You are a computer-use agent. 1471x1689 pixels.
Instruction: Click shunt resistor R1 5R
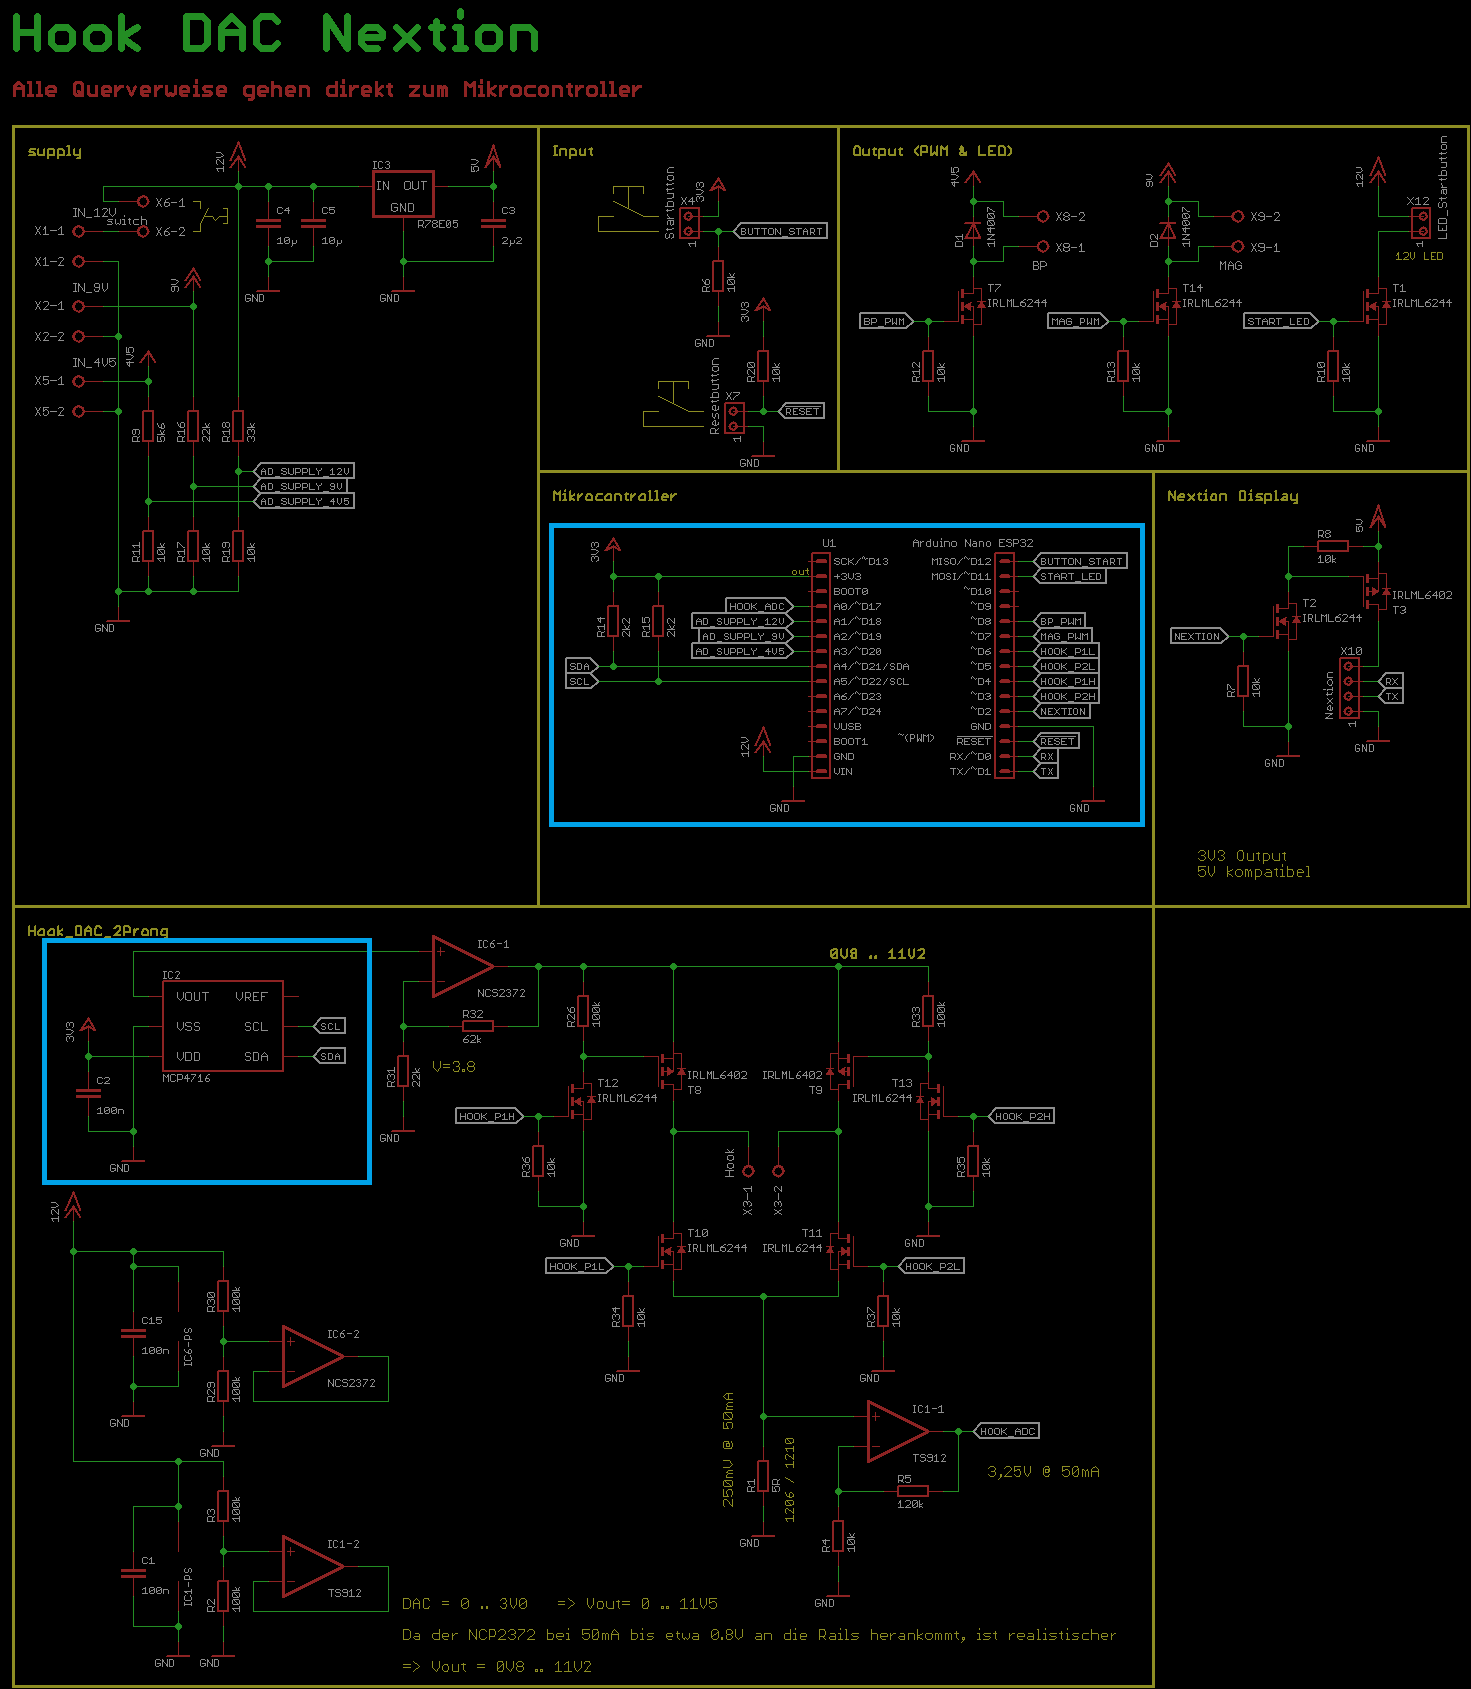click(x=763, y=1476)
